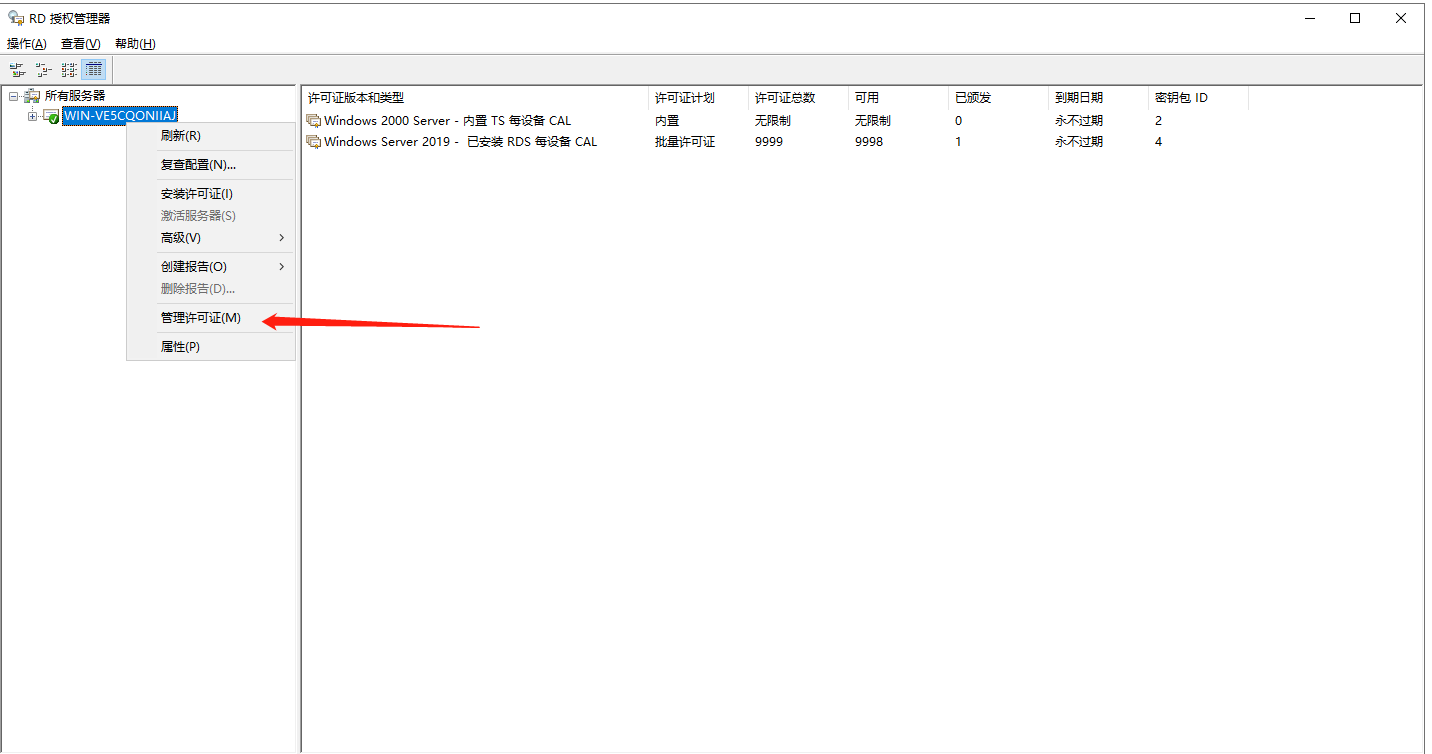
Task: Choose 复查配置(N)... from the context menu
Action: 211,165
